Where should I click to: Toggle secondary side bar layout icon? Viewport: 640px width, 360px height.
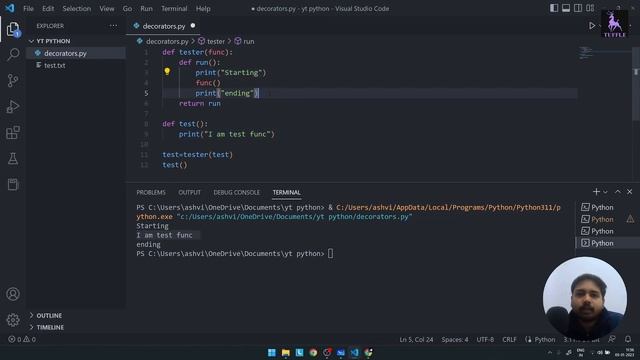[578, 8]
